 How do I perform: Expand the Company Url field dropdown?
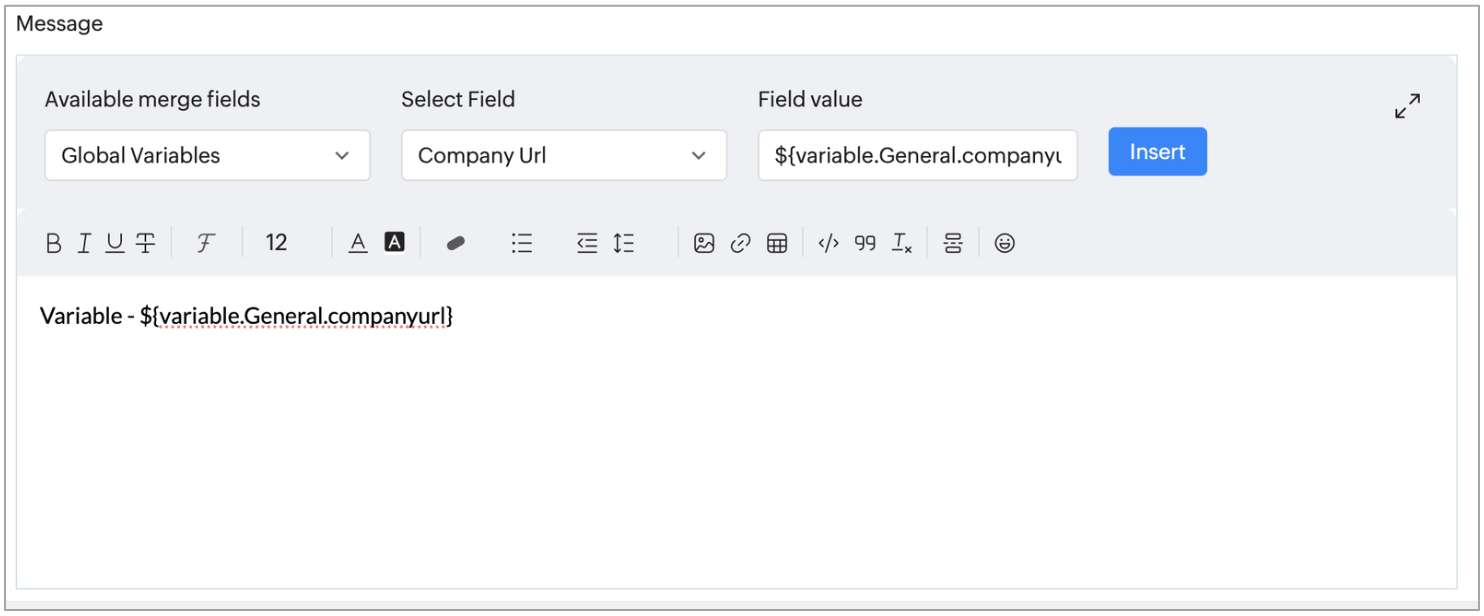pyautogui.click(x=563, y=155)
